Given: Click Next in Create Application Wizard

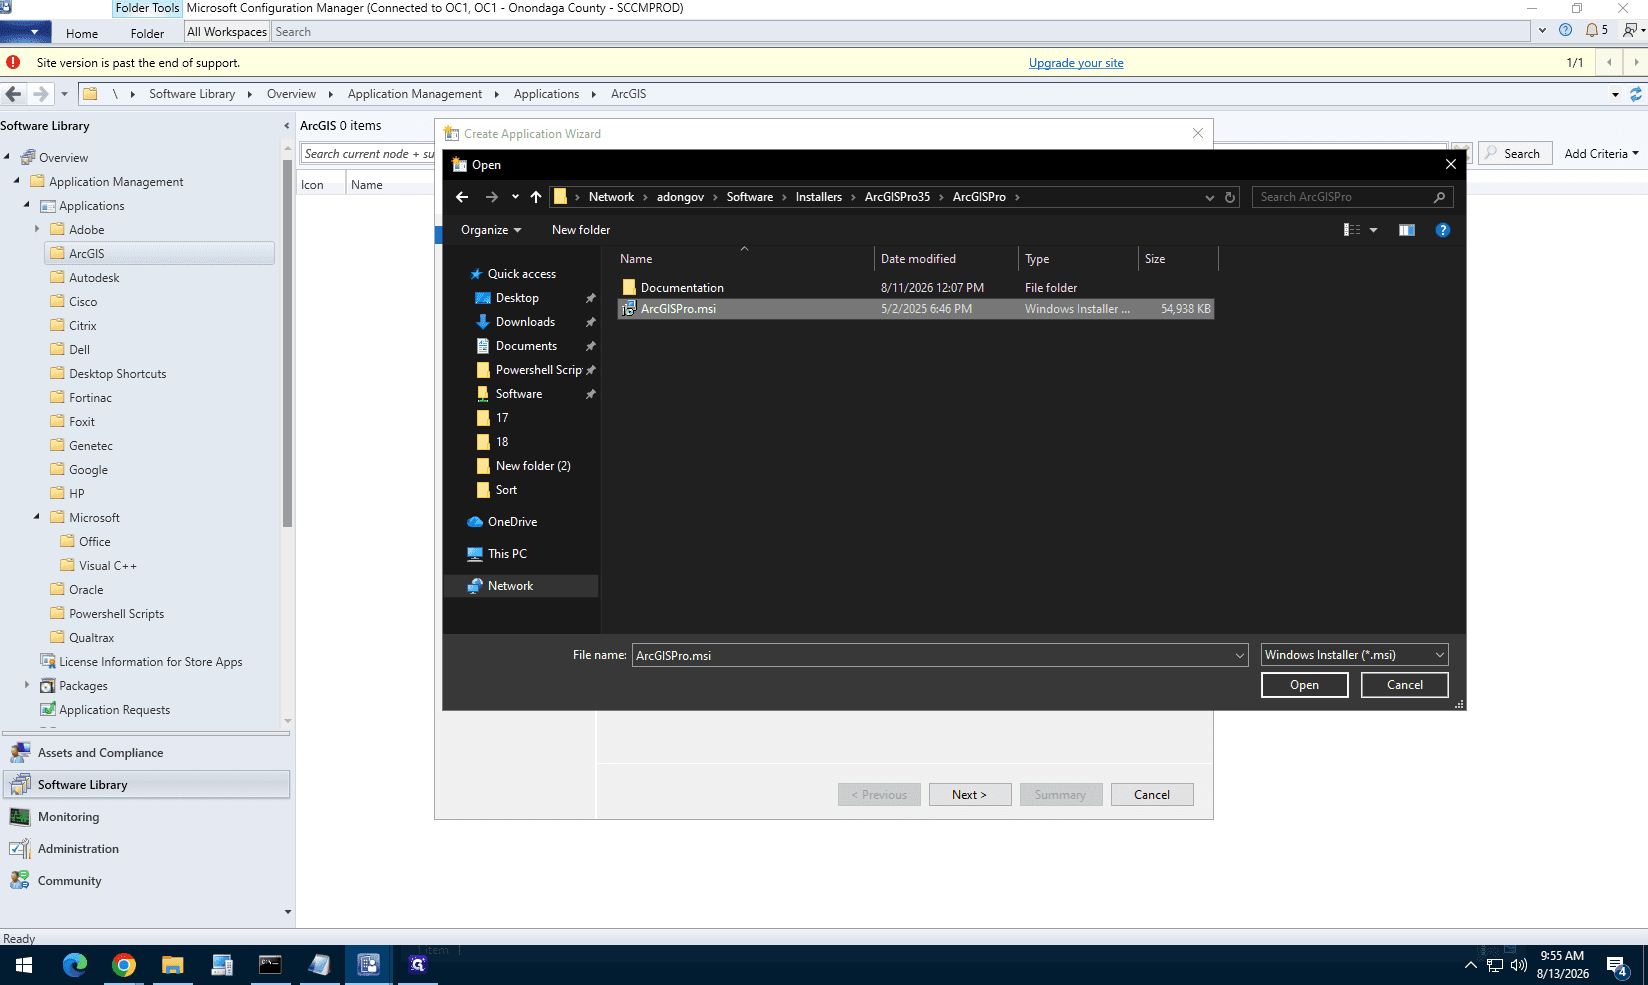Looking at the screenshot, I should pyautogui.click(x=970, y=795).
